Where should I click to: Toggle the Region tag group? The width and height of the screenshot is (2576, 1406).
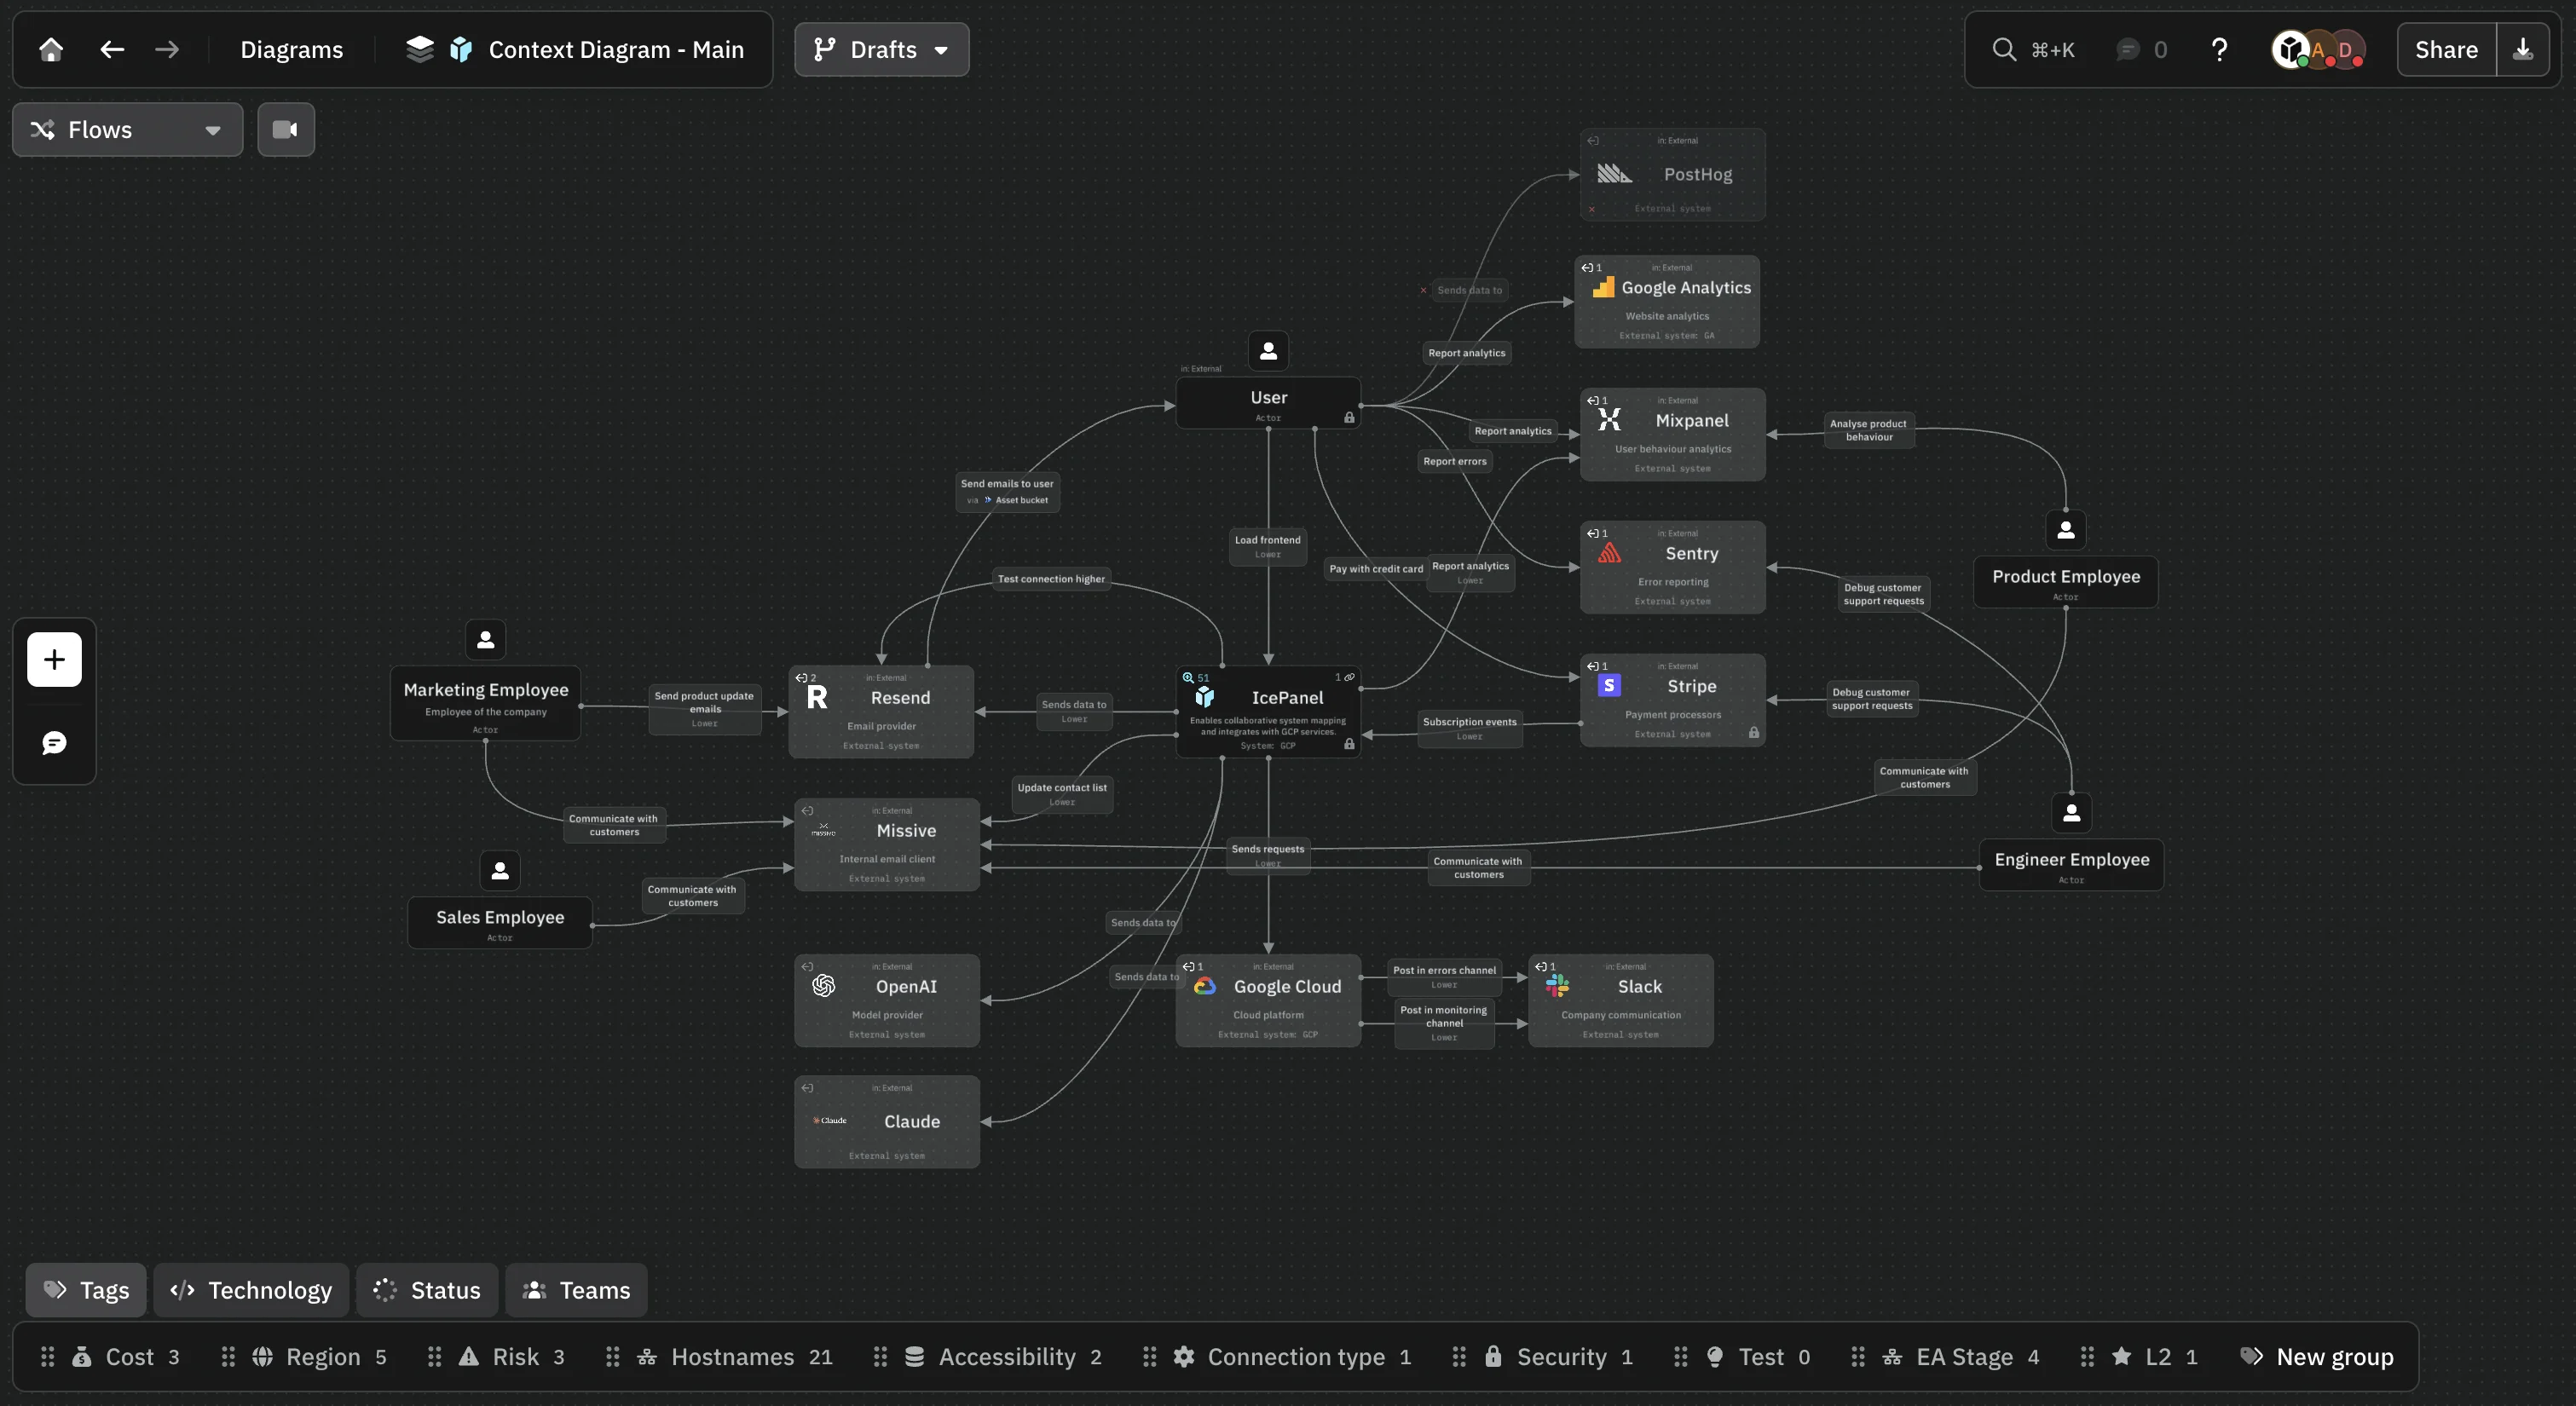tap(319, 1356)
